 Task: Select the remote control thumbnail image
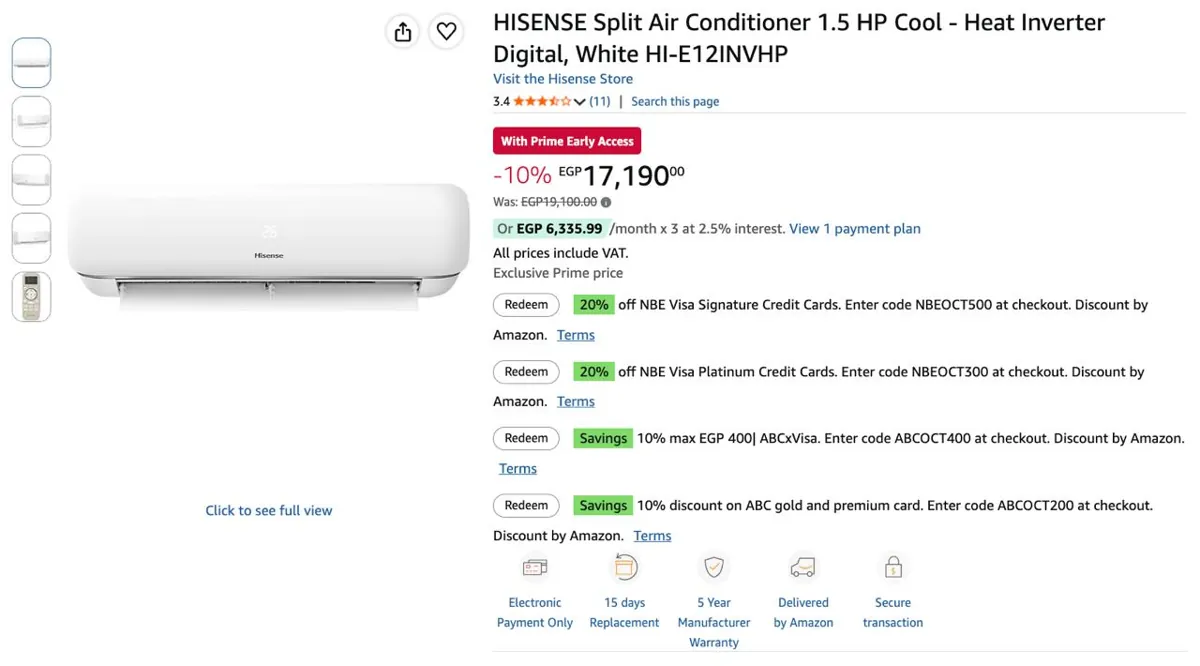pyautogui.click(x=31, y=297)
